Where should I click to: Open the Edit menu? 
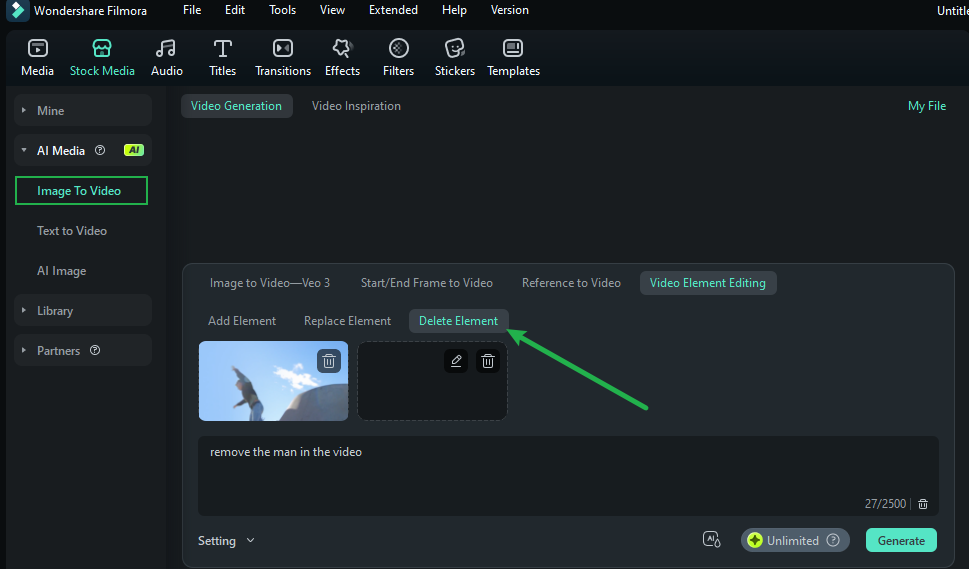pyautogui.click(x=235, y=10)
